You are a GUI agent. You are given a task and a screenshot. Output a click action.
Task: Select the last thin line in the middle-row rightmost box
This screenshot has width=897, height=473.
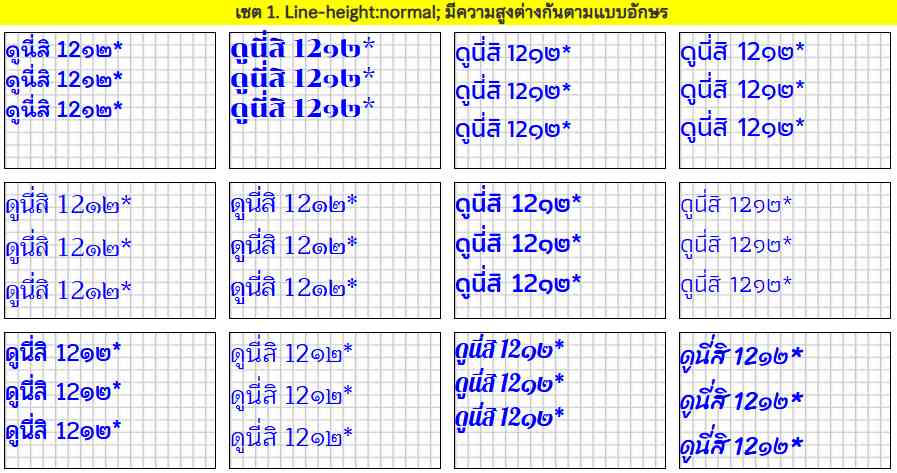pyautogui.click(x=736, y=285)
